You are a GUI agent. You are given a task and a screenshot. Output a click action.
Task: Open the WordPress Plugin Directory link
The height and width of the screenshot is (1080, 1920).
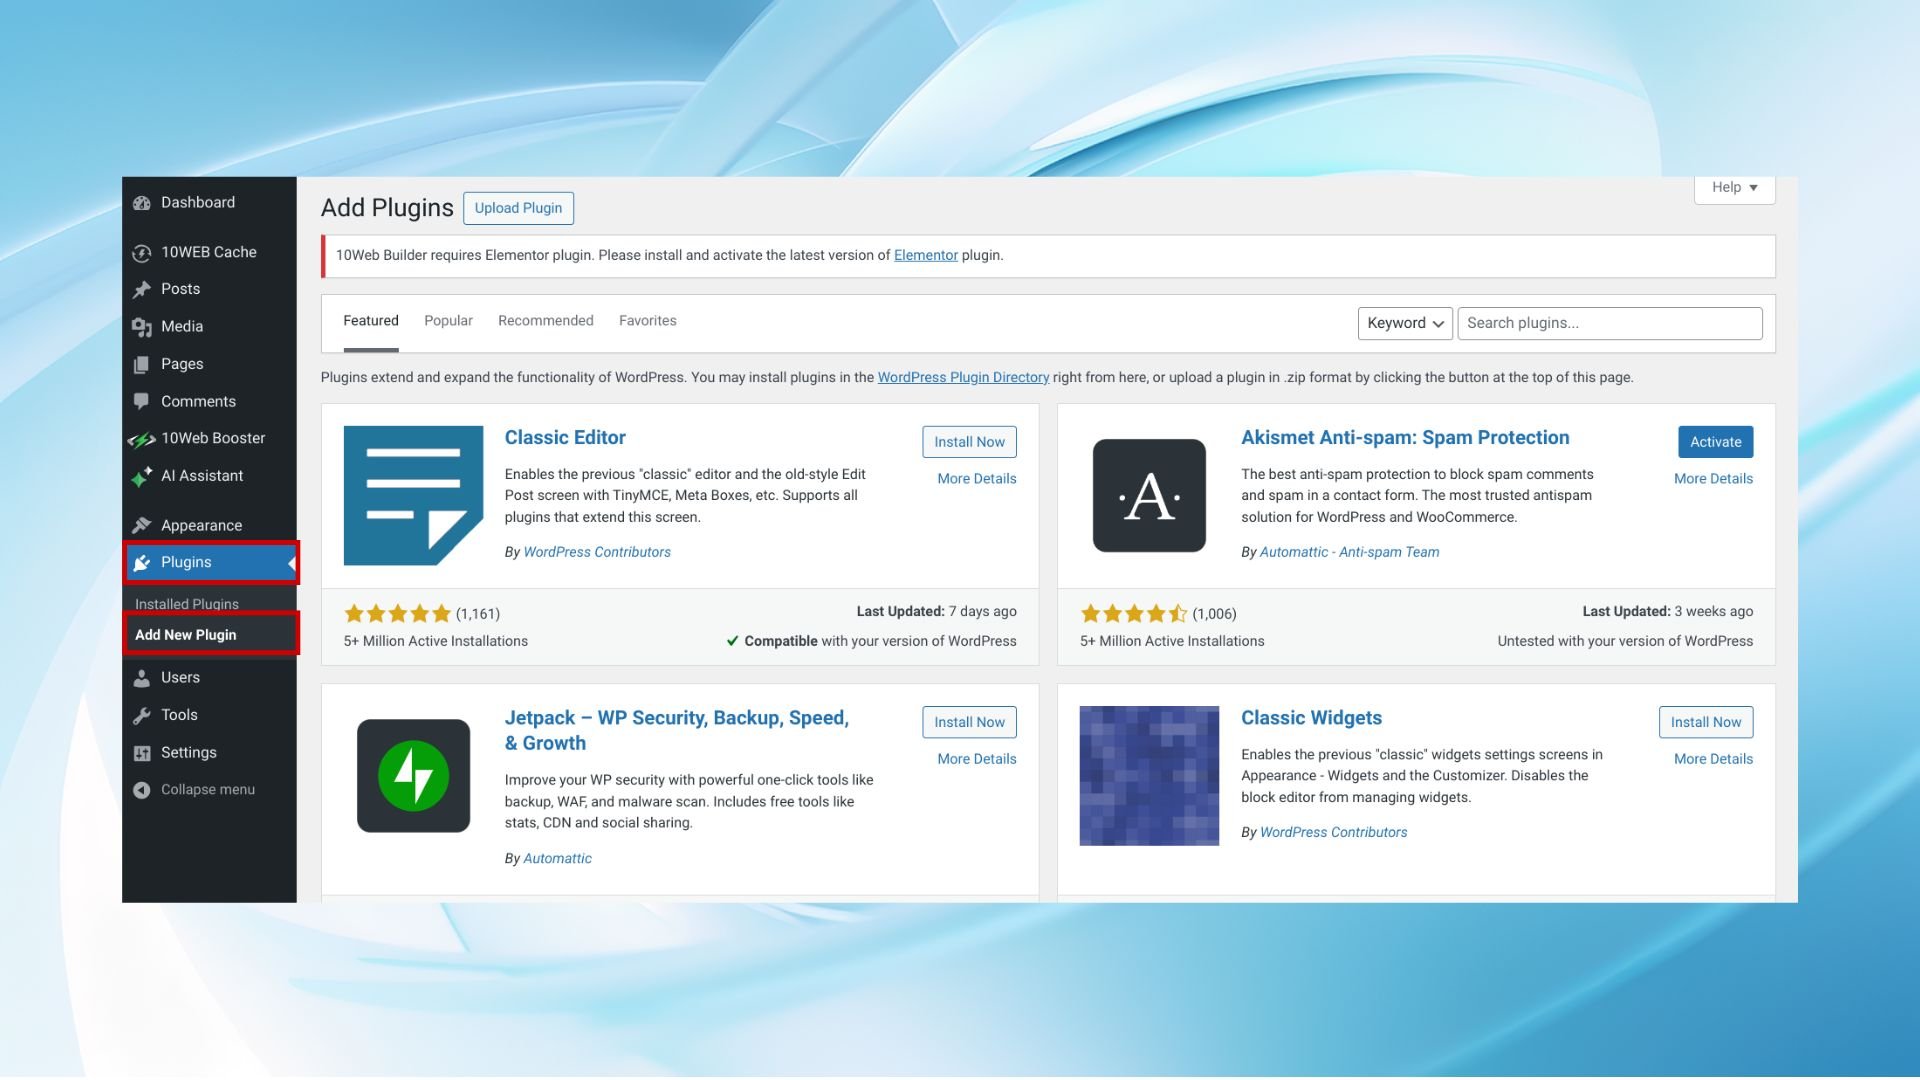pyautogui.click(x=962, y=378)
